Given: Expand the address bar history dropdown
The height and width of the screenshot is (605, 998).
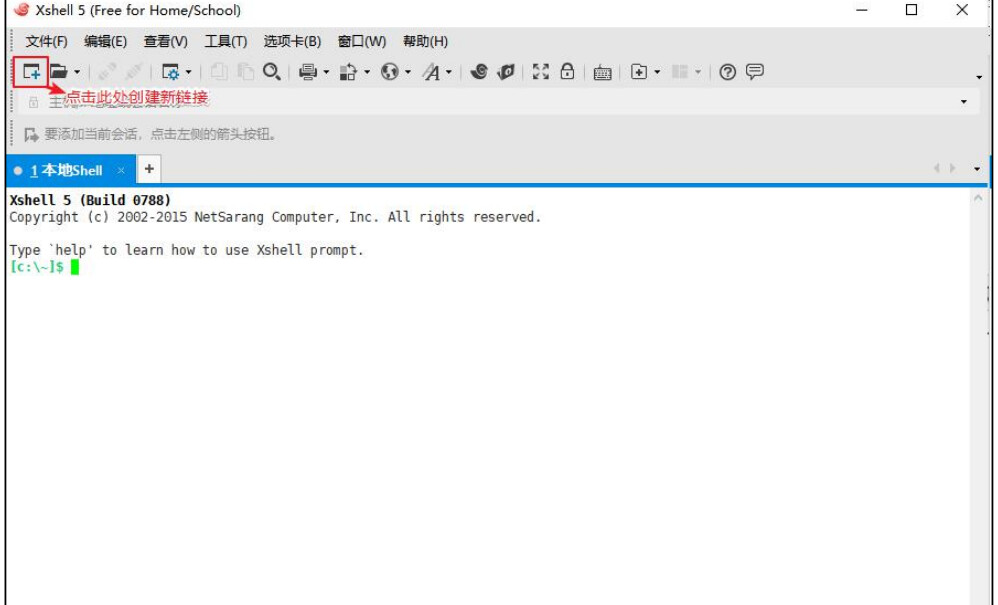Looking at the screenshot, I should point(964,102).
